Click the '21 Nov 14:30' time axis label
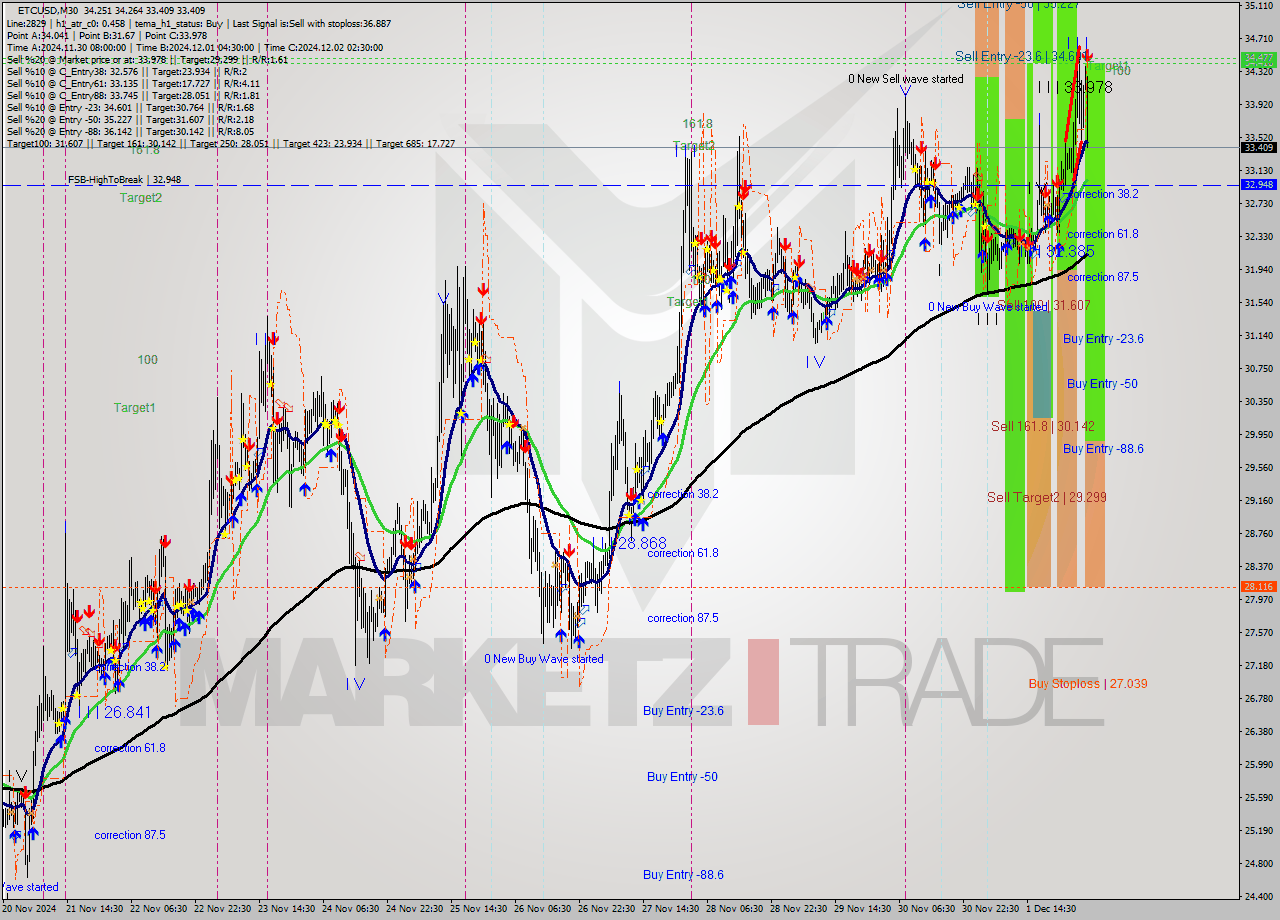 95,909
